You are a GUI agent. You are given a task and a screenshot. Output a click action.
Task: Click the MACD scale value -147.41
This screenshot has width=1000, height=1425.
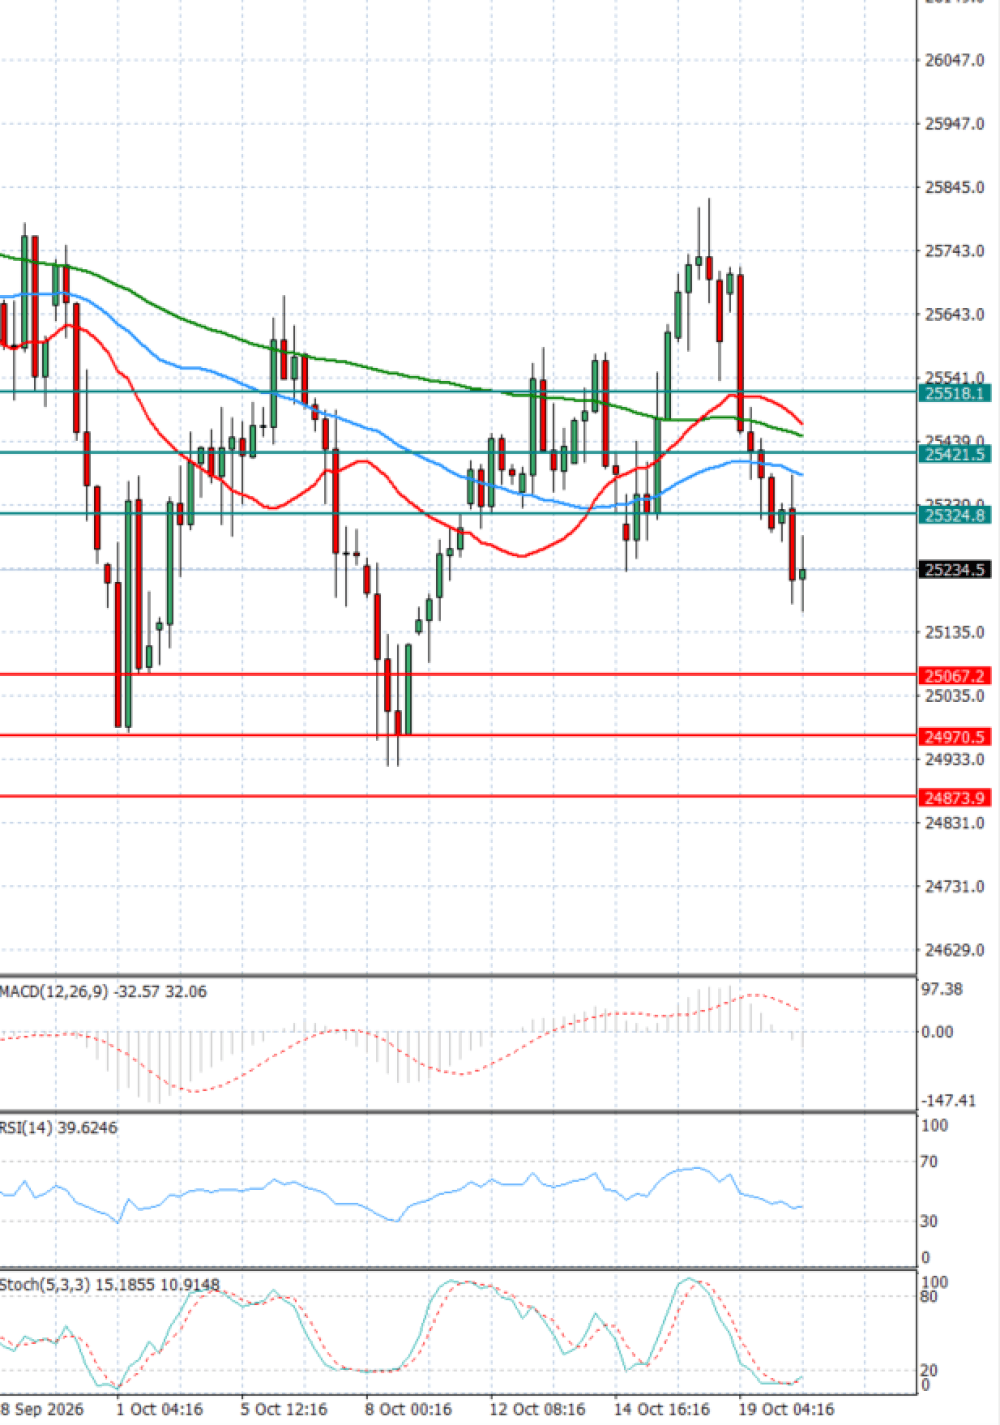click(x=948, y=1100)
